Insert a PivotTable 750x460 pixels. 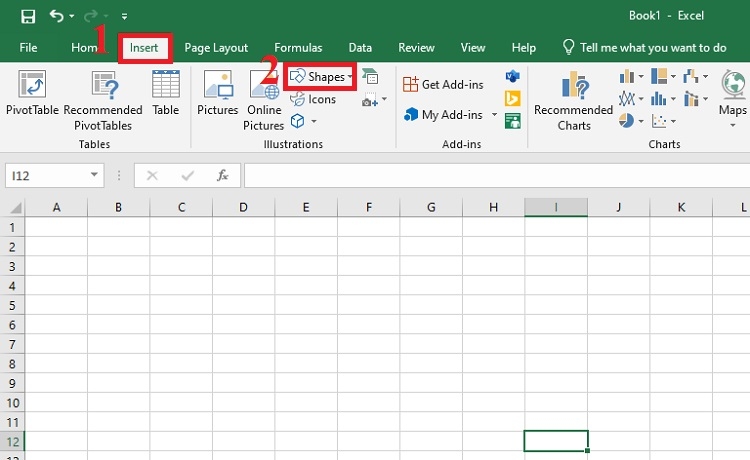click(x=32, y=93)
